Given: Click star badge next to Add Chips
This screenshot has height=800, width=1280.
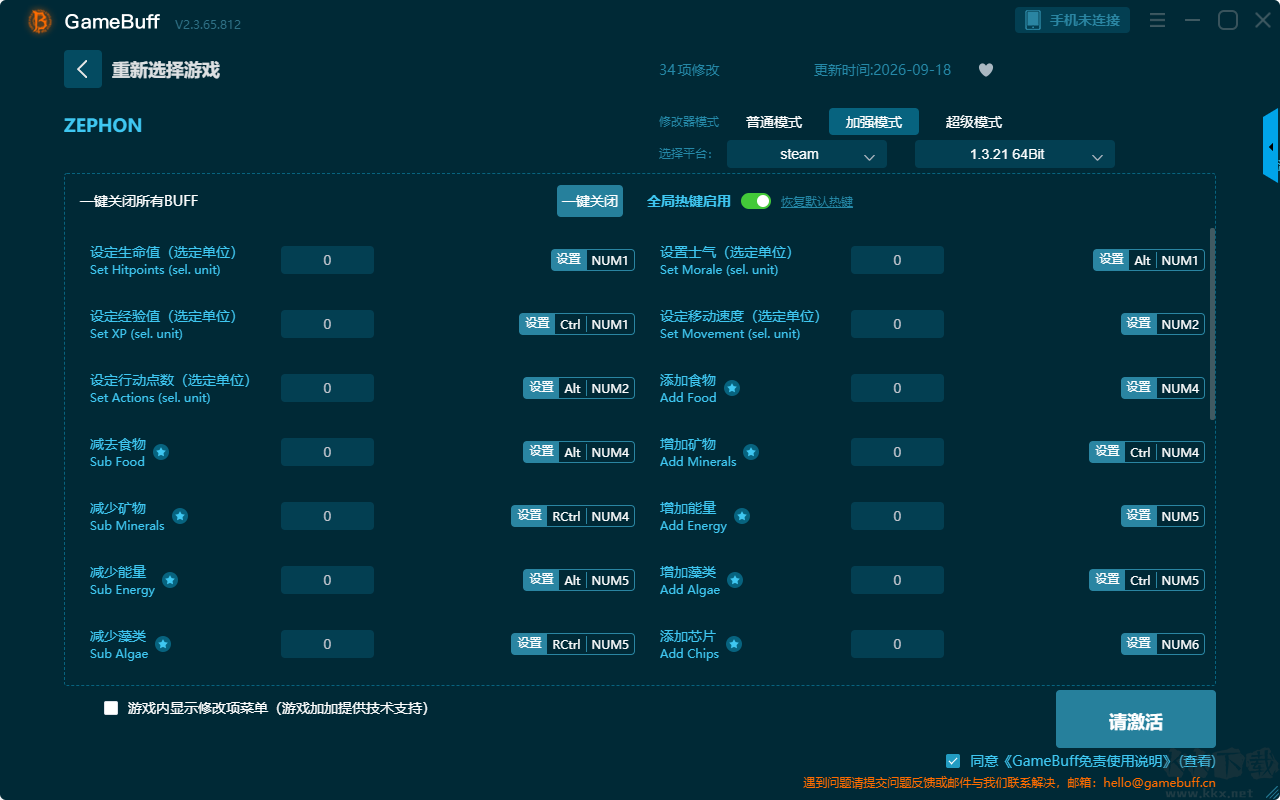Looking at the screenshot, I should (x=734, y=644).
